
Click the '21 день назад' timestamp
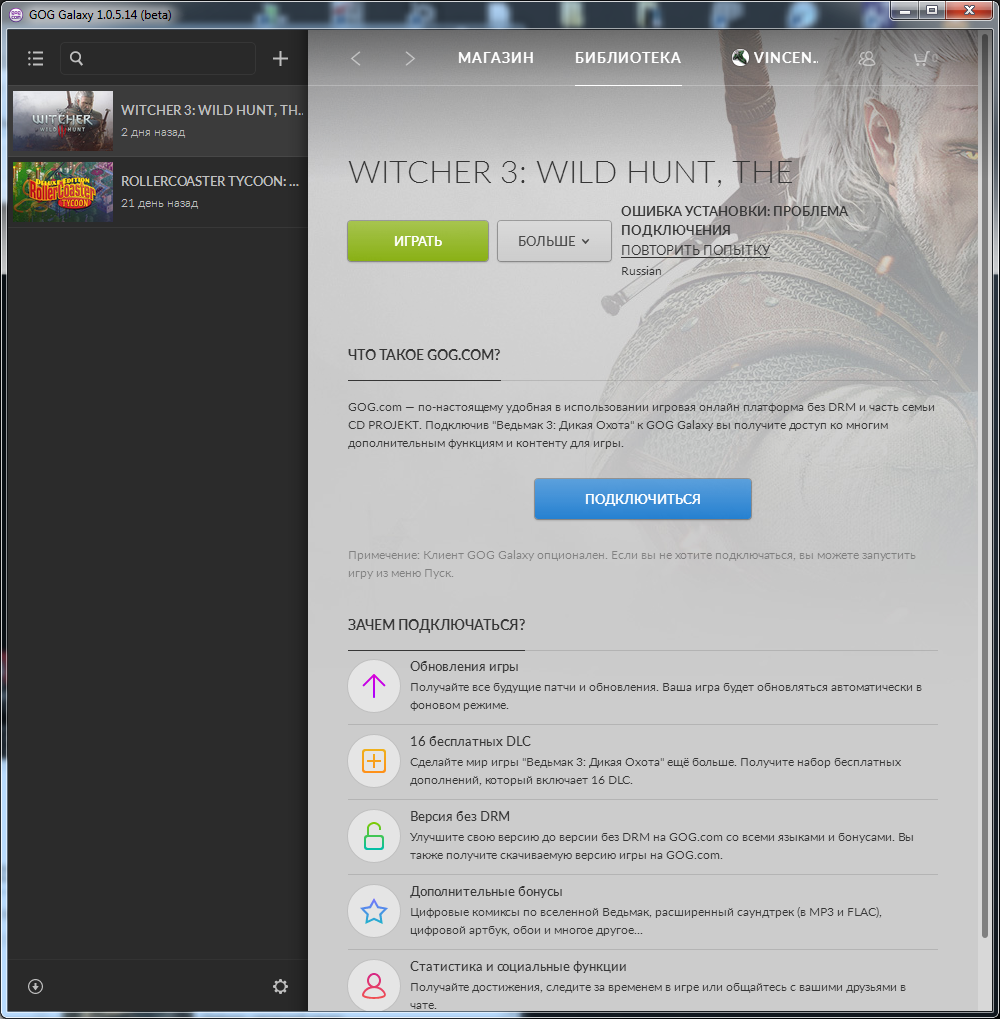tap(160, 203)
